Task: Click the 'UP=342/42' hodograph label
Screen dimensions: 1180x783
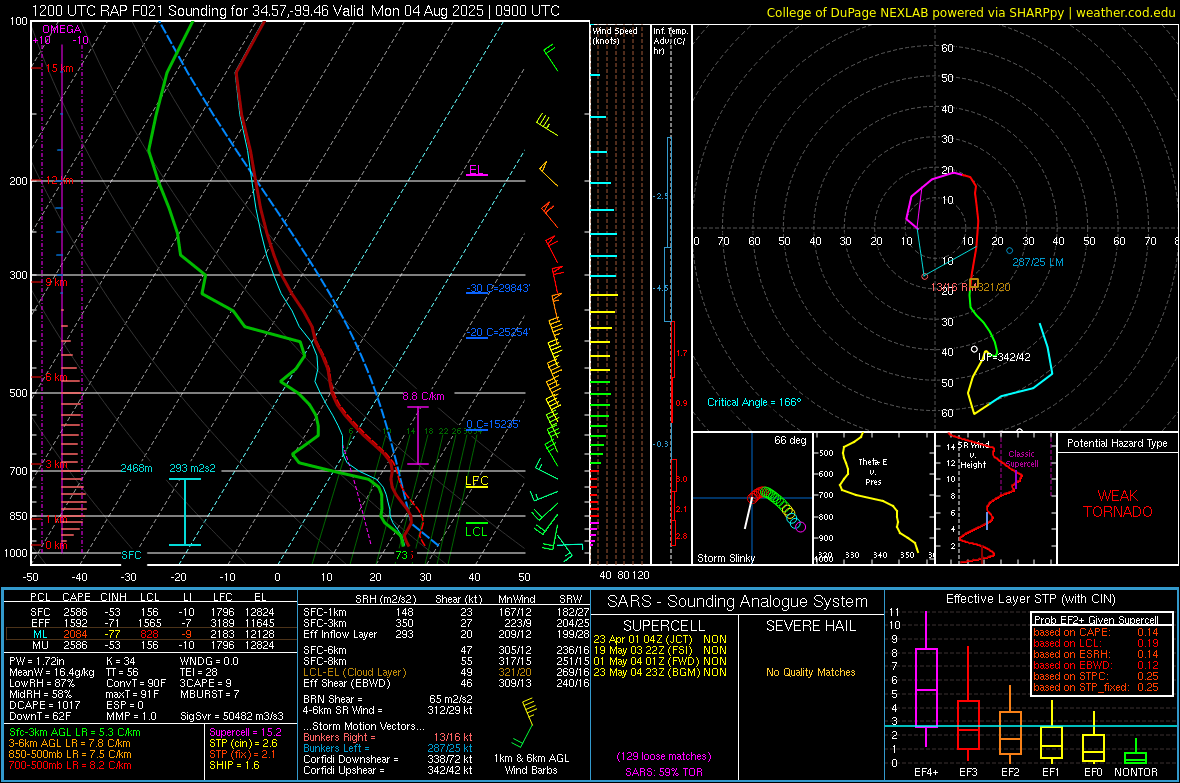Action: pyautogui.click(x=1005, y=357)
